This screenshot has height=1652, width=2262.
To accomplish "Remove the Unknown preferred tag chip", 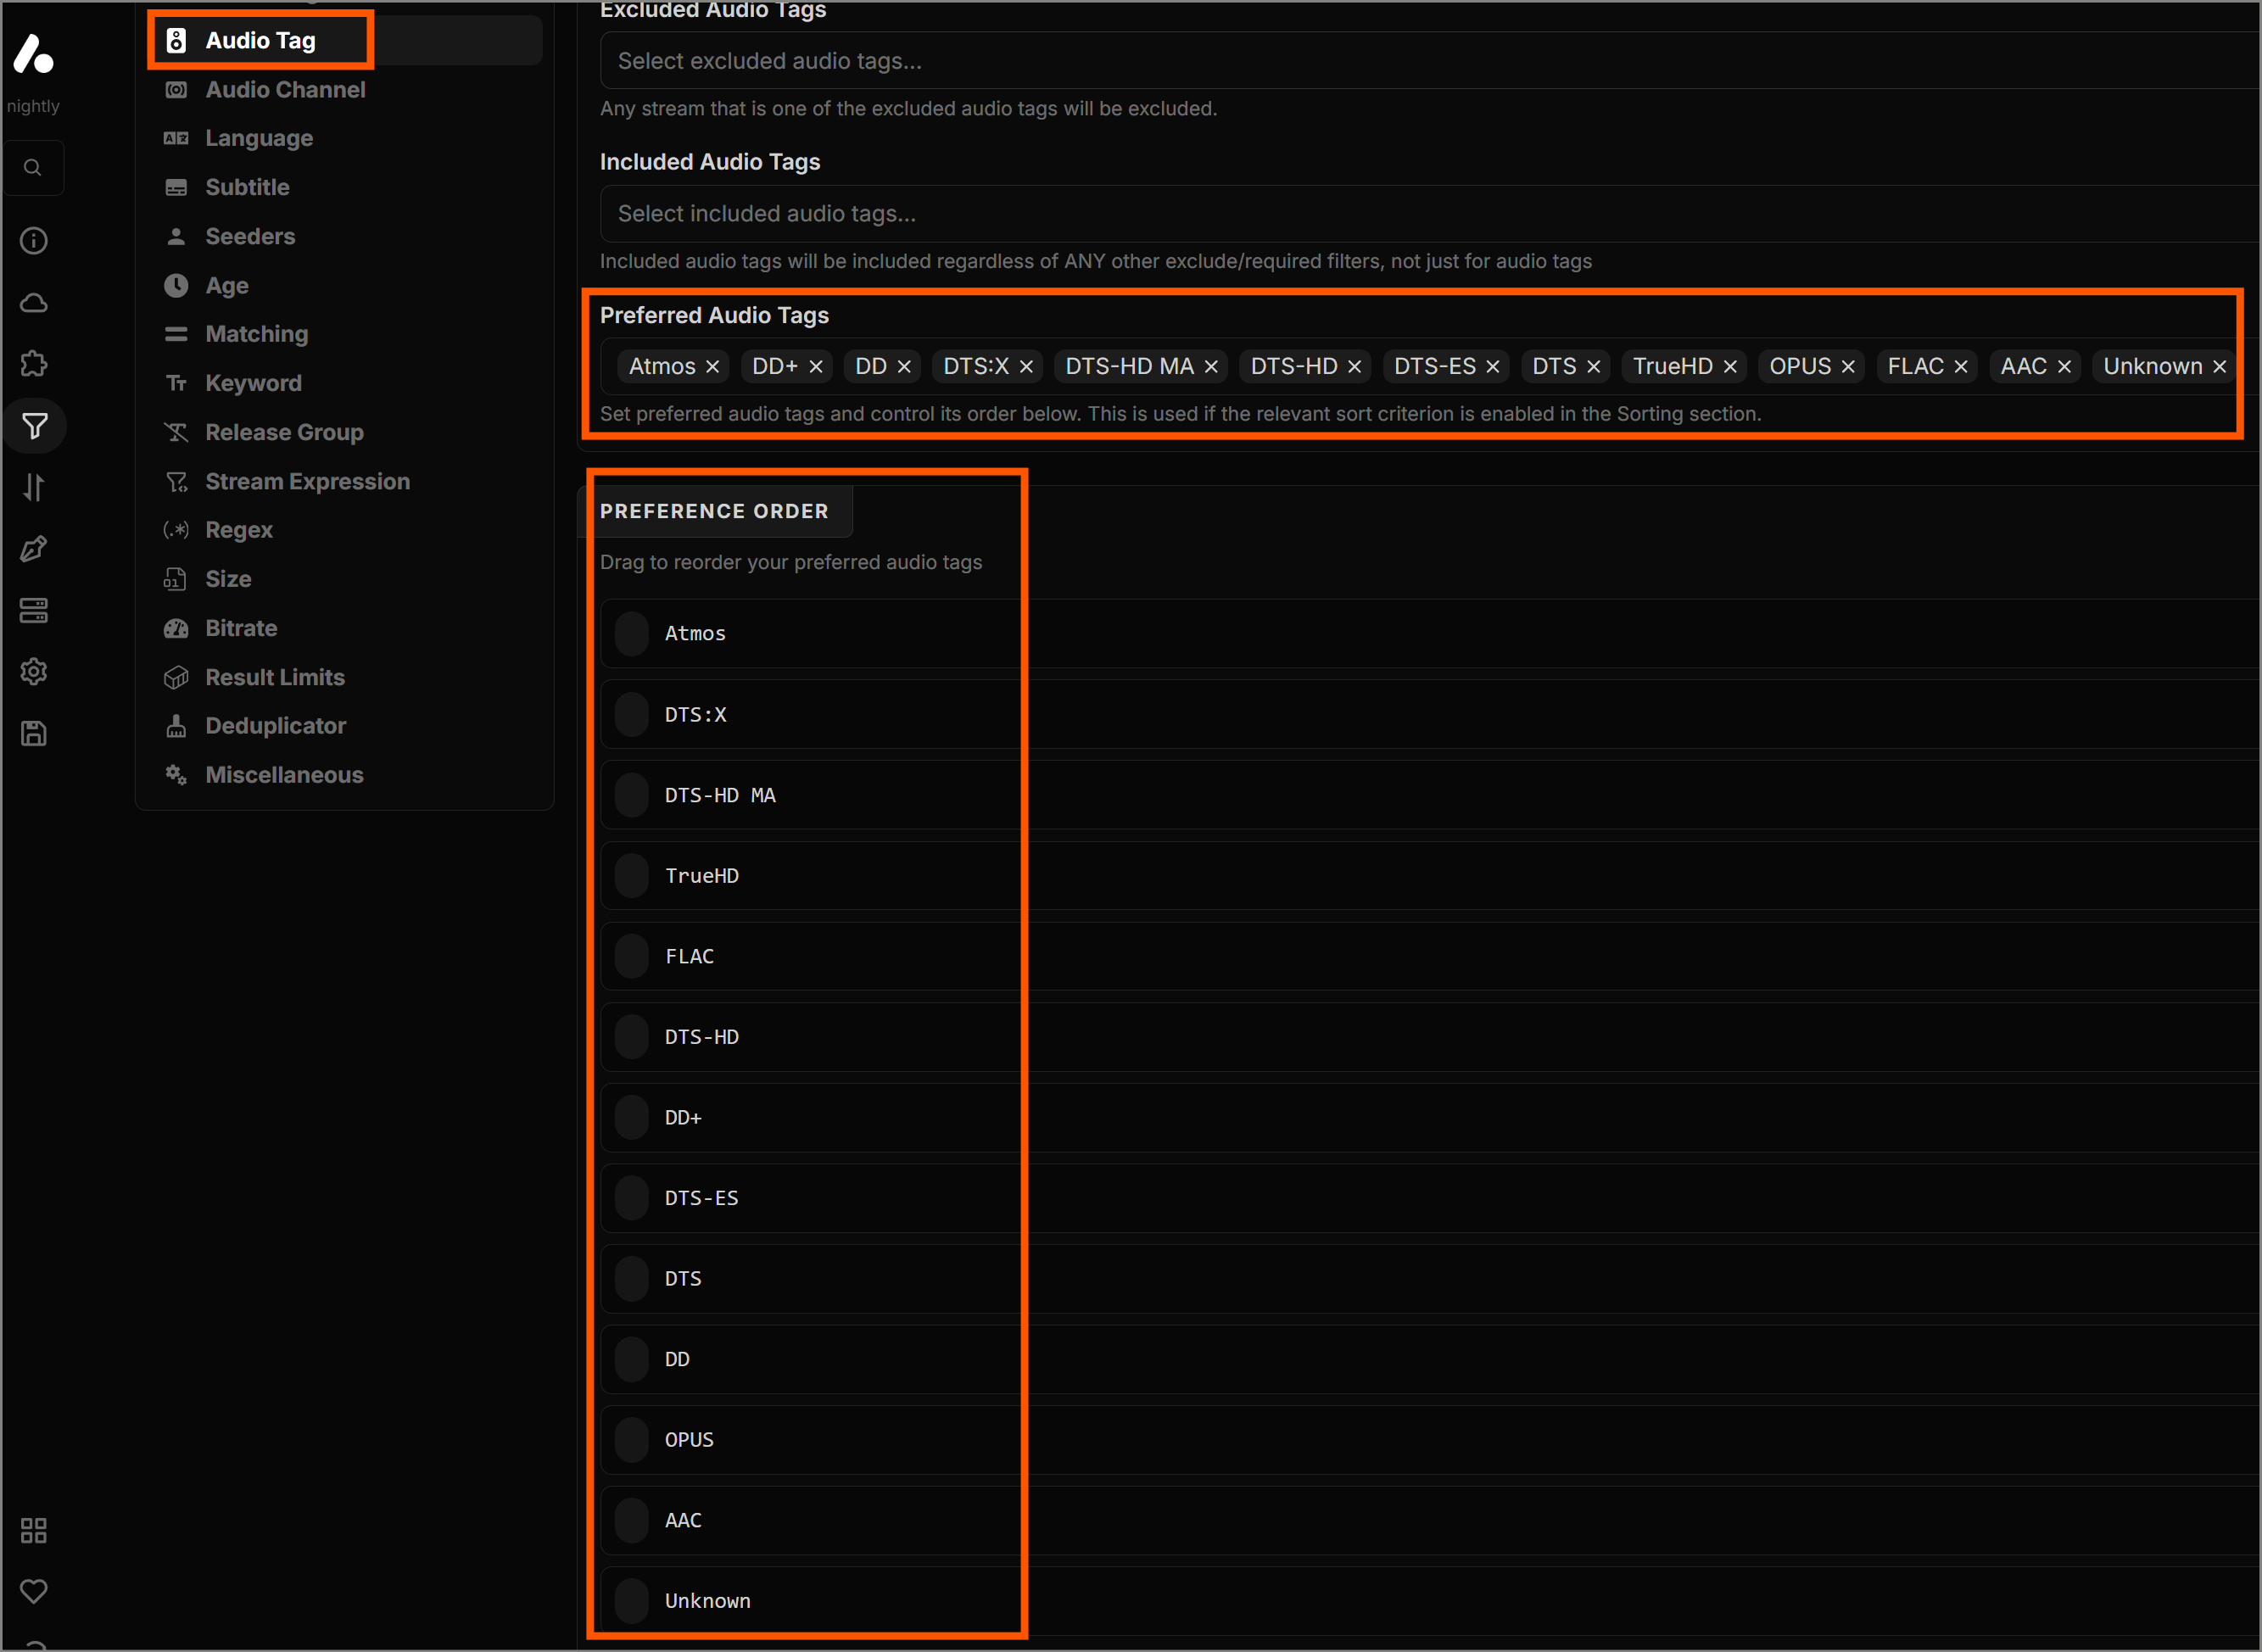I will pyautogui.click(x=2219, y=367).
